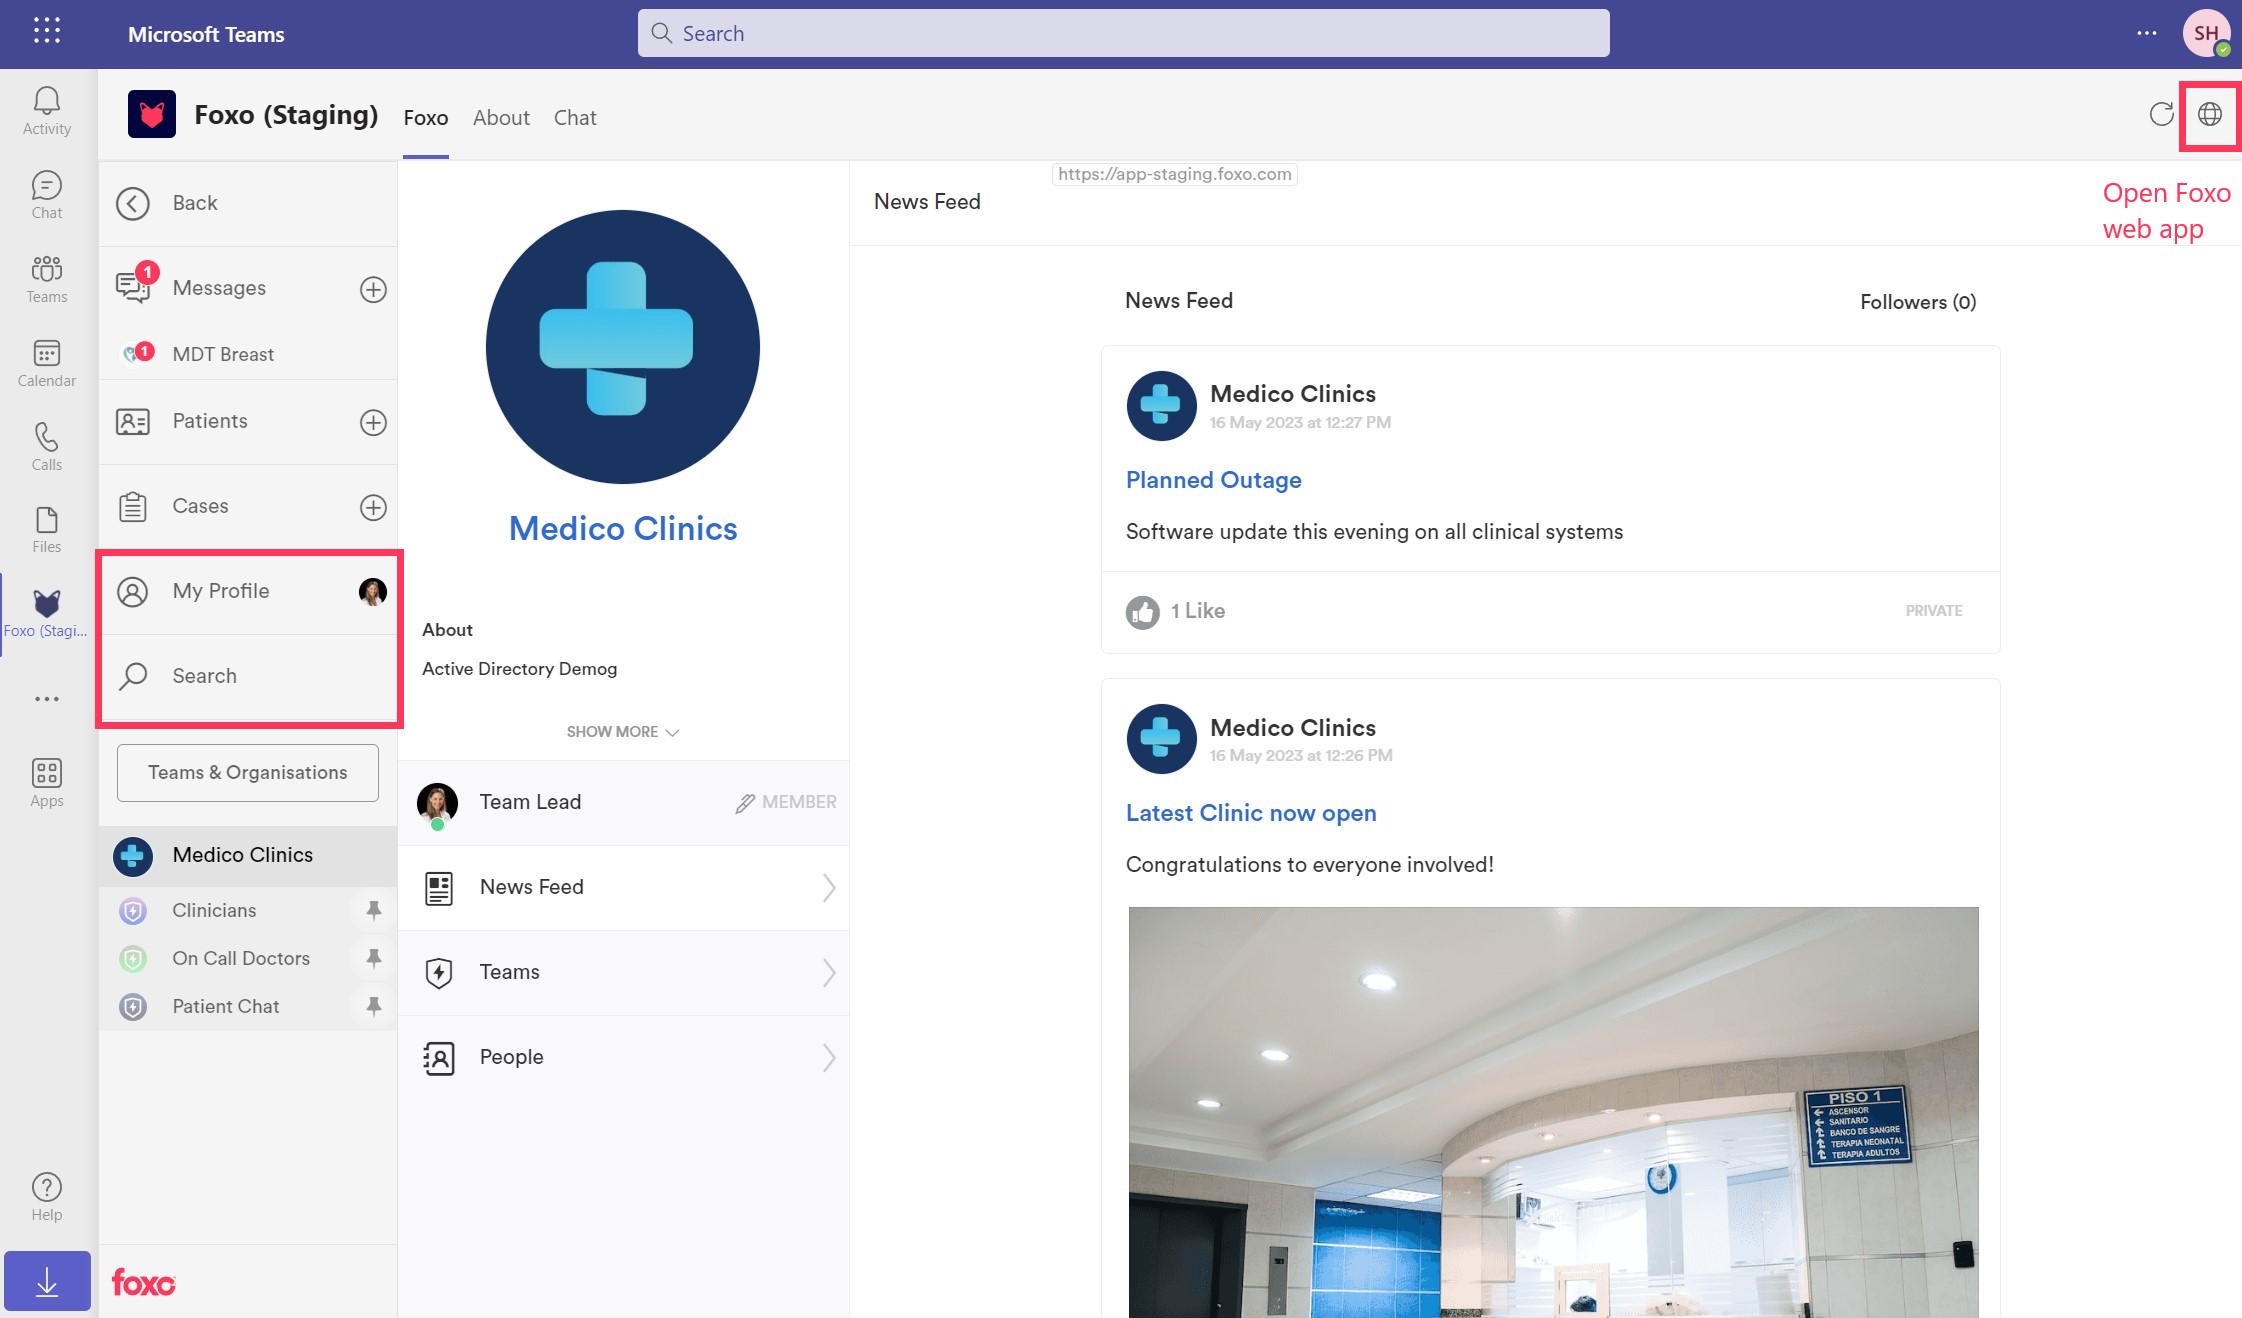Switch to the Foxo tab
Image resolution: width=2242 pixels, height=1318 pixels.
coord(426,118)
